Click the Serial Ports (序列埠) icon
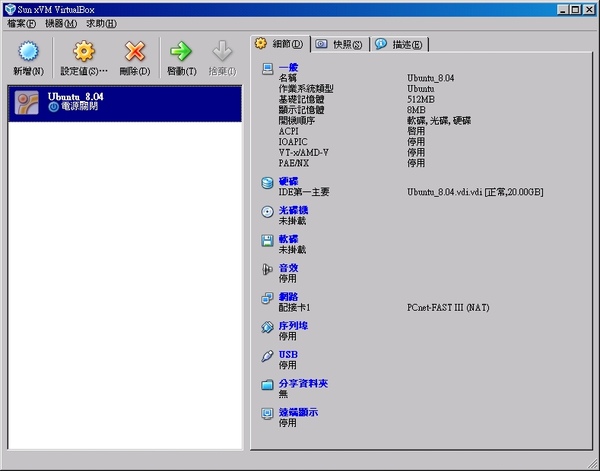This screenshot has width=600, height=471. coord(267,327)
